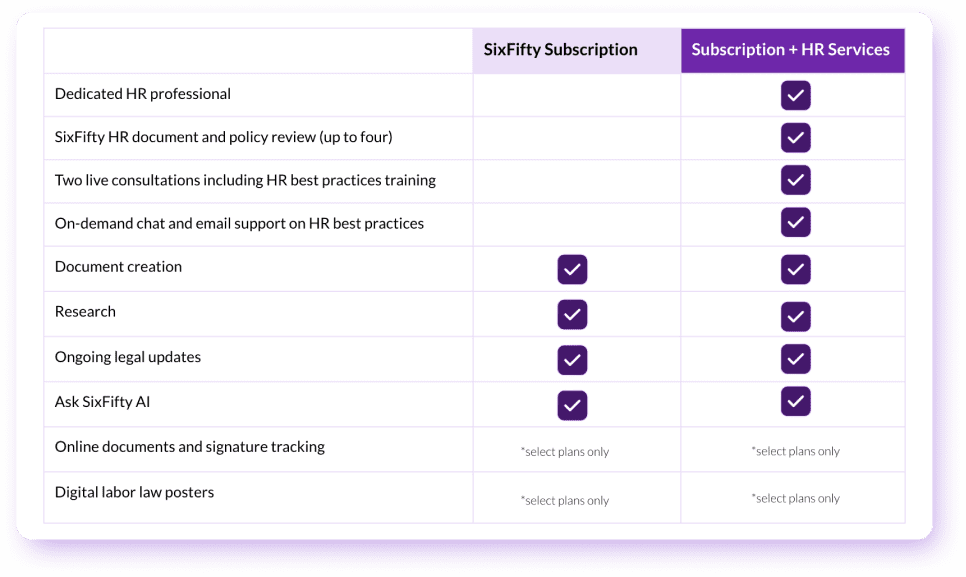Click select plans only note for Online documents, SixFifty Subscription

565,452
